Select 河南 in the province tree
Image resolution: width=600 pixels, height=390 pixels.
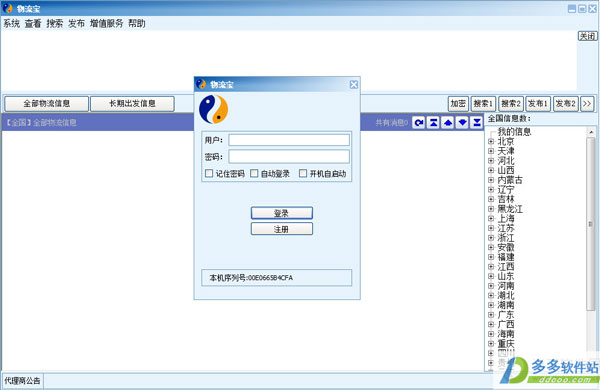pos(505,286)
